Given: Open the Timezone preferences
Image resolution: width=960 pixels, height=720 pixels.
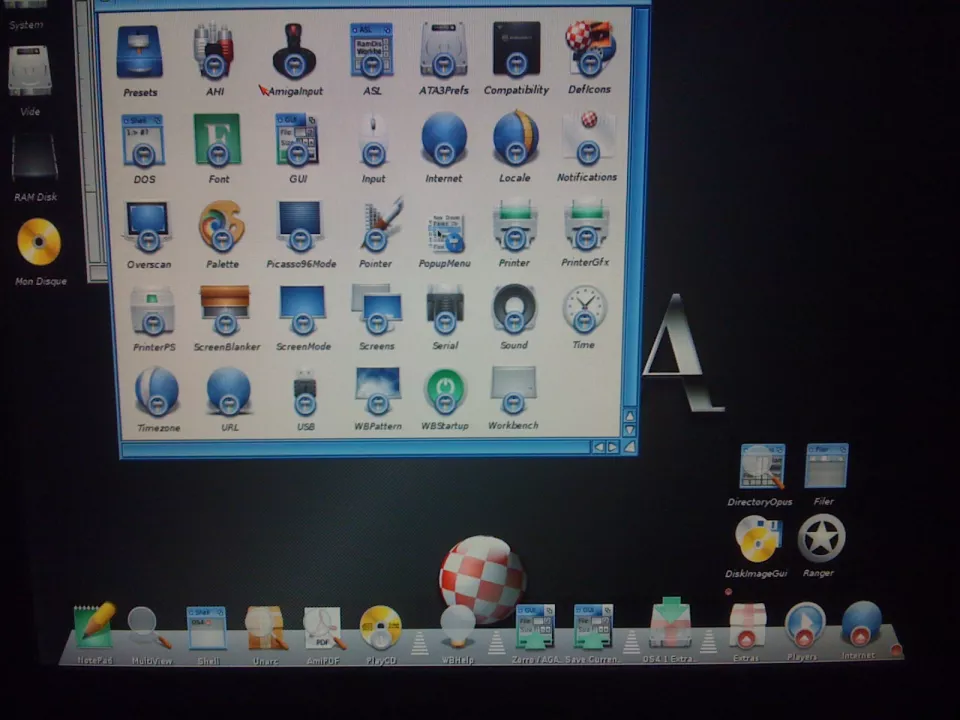Looking at the screenshot, I should (155, 391).
